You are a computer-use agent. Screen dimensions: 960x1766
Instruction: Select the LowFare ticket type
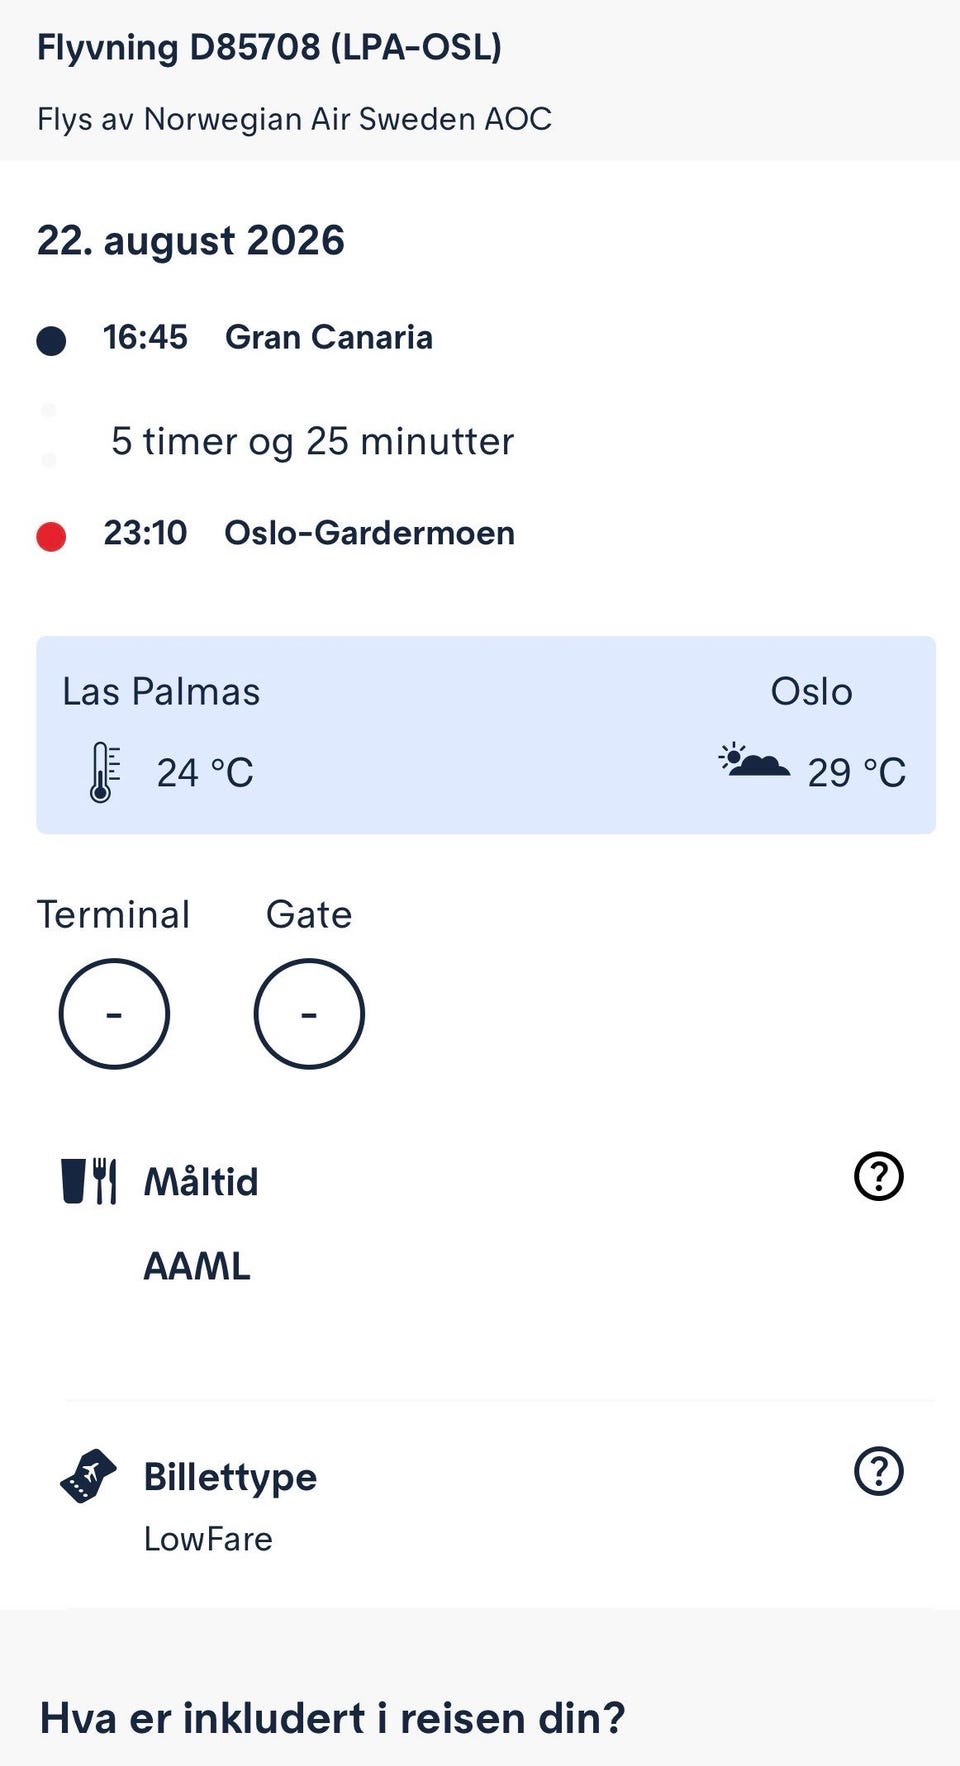coord(208,1538)
